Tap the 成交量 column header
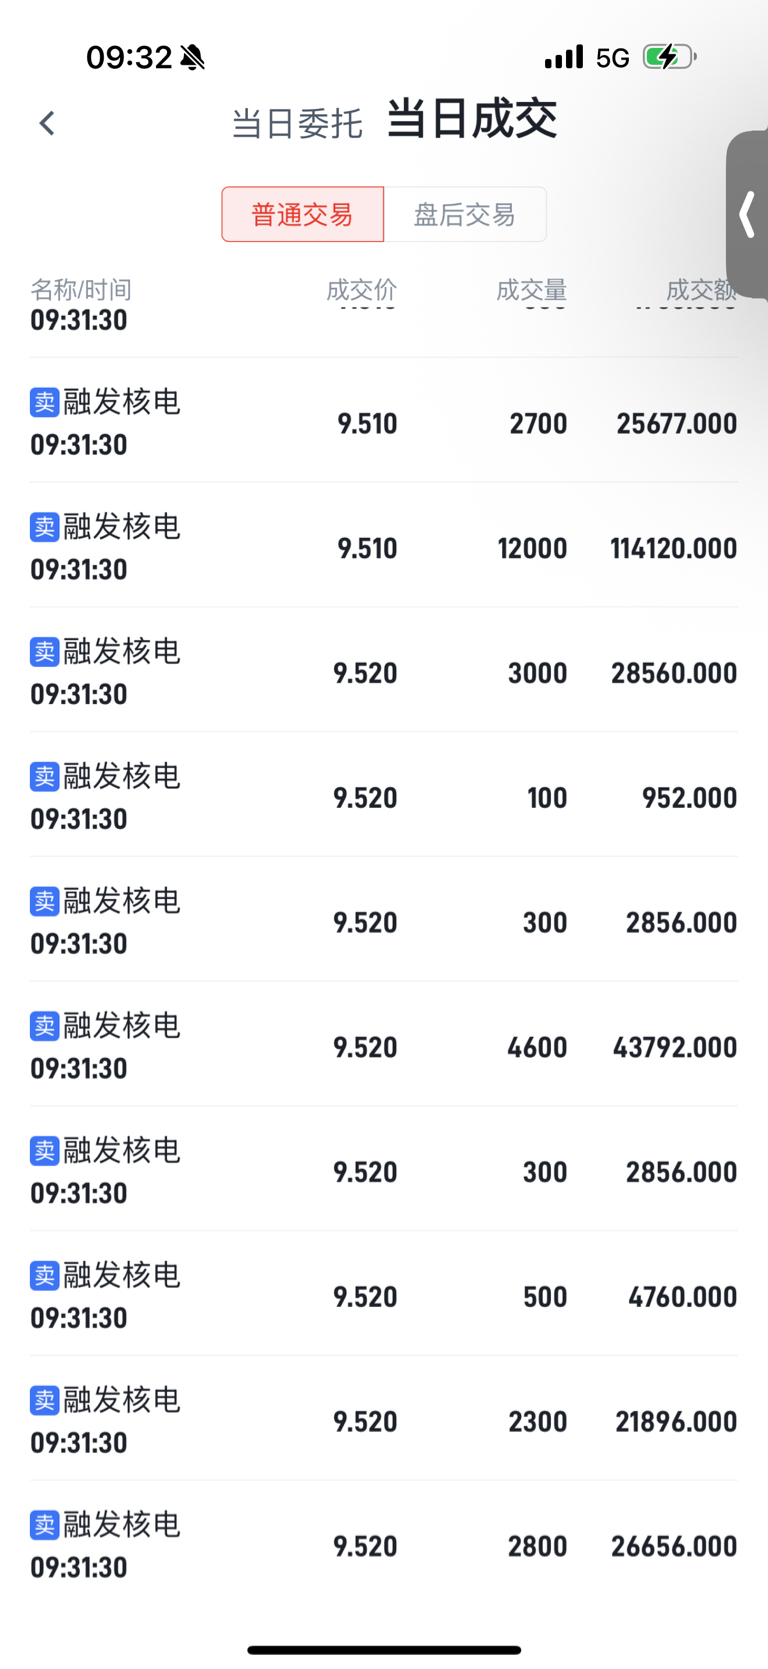 tap(532, 290)
